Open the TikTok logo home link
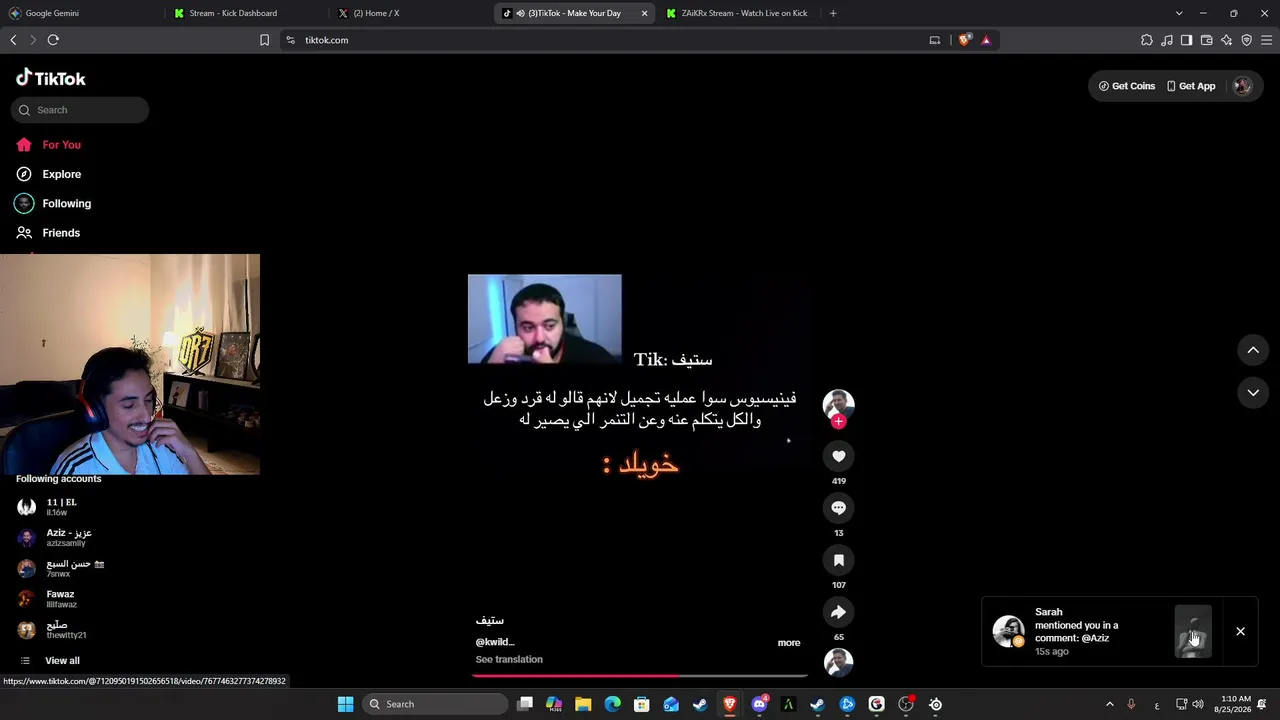Image resolution: width=1280 pixels, height=720 pixels. point(51,78)
